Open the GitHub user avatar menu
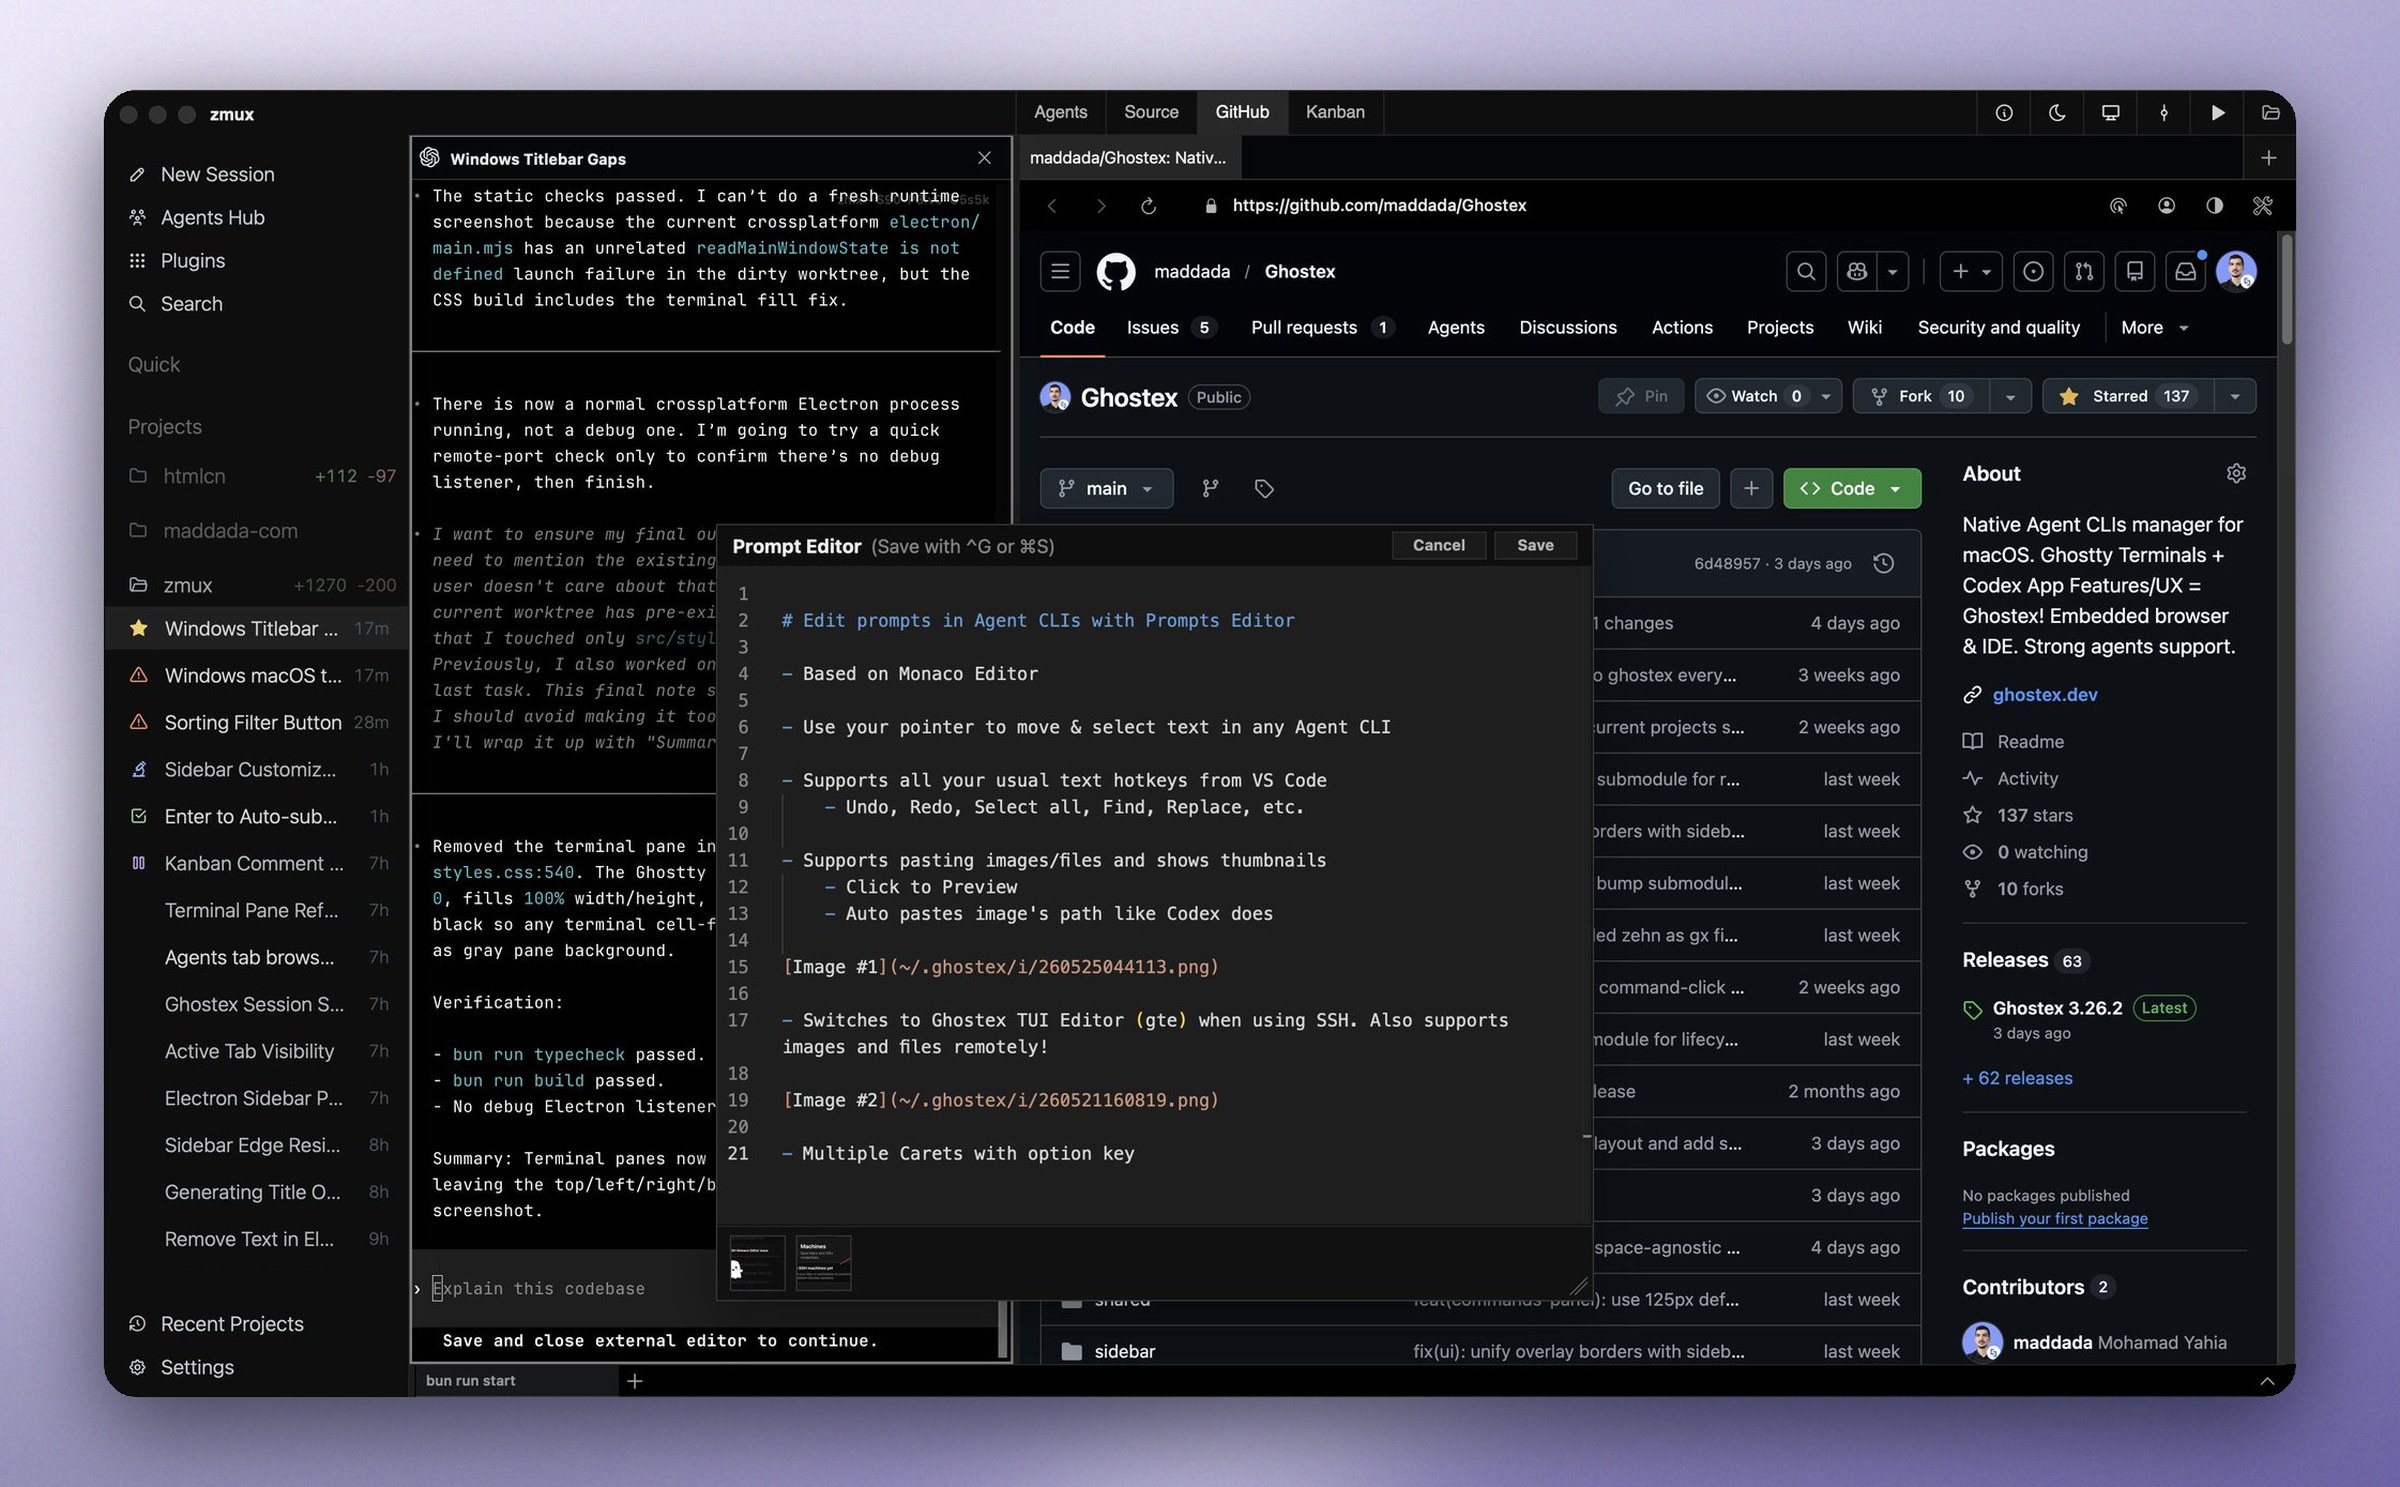This screenshot has width=2400, height=1487. point(2236,271)
